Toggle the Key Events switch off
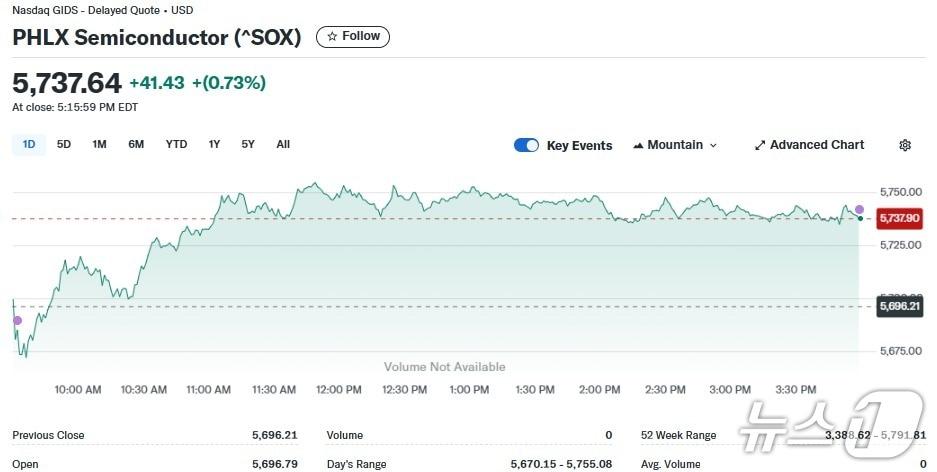The width and height of the screenshot is (937, 472). coord(526,145)
